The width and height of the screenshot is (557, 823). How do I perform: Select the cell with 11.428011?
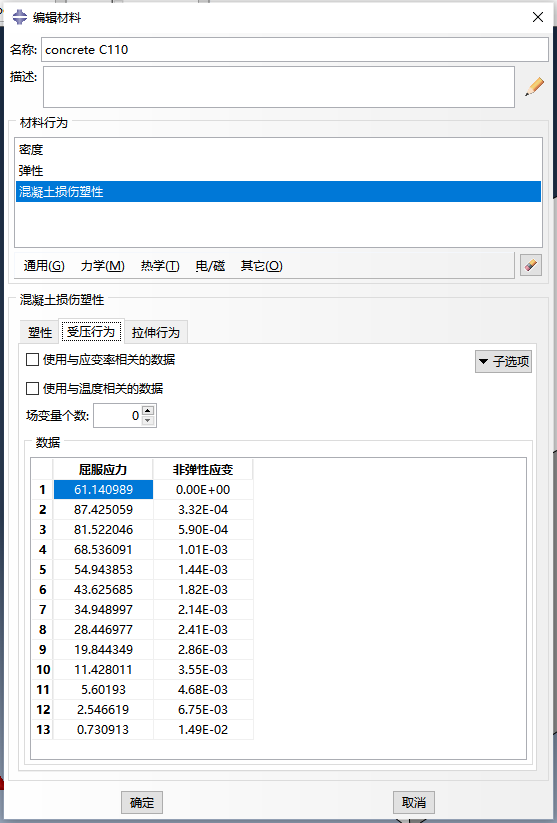103,669
